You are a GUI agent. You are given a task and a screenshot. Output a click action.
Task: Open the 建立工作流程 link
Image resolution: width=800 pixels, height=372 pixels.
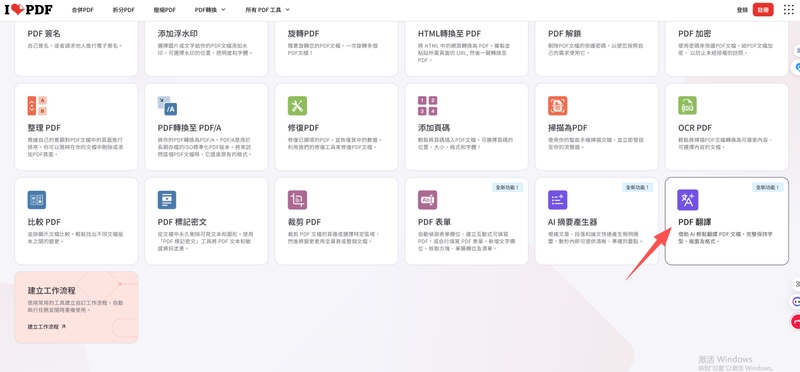pyautogui.click(x=46, y=326)
